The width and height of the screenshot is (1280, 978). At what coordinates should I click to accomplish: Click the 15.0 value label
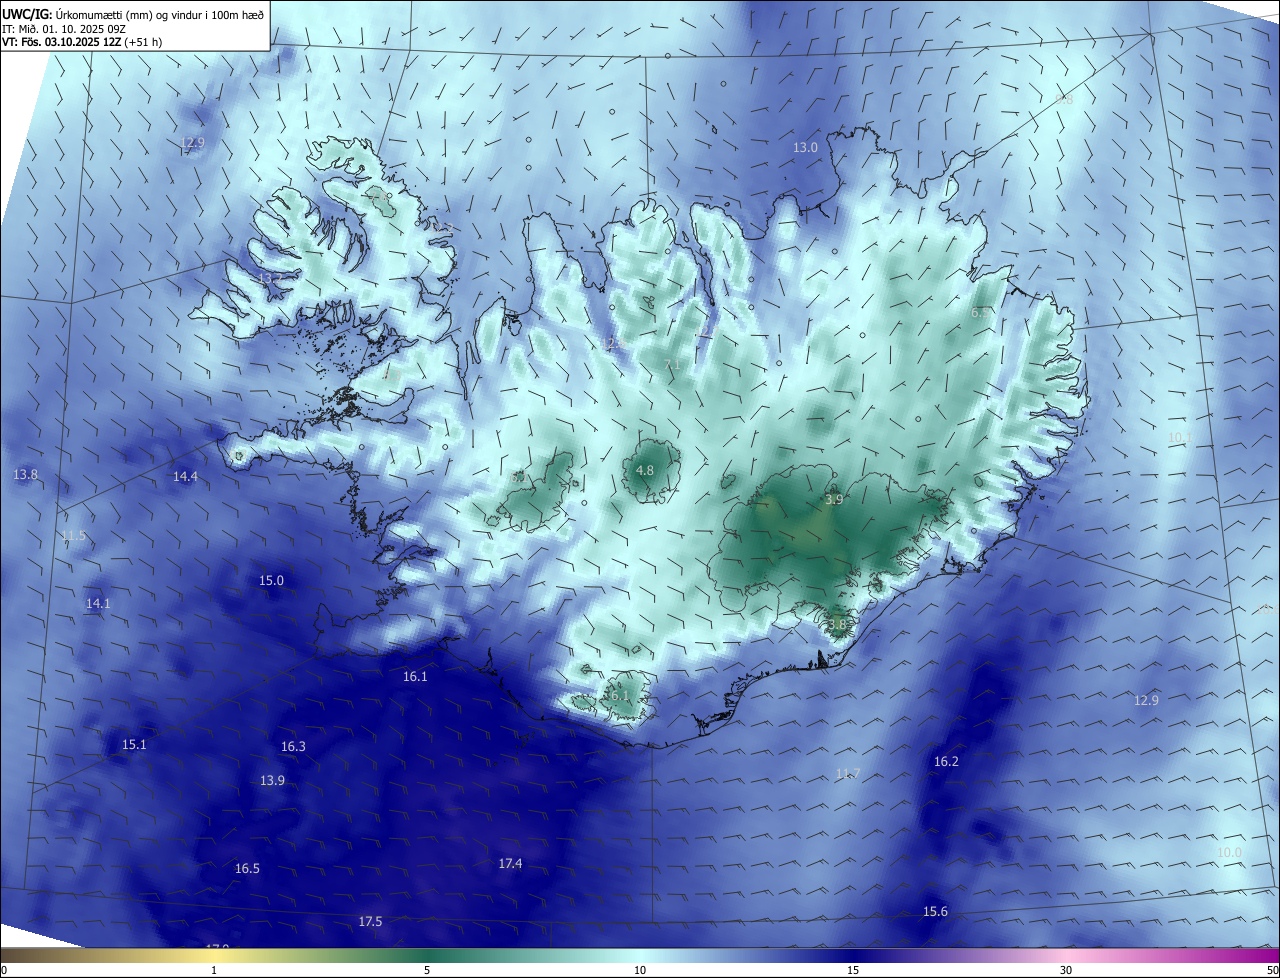pos(271,581)
